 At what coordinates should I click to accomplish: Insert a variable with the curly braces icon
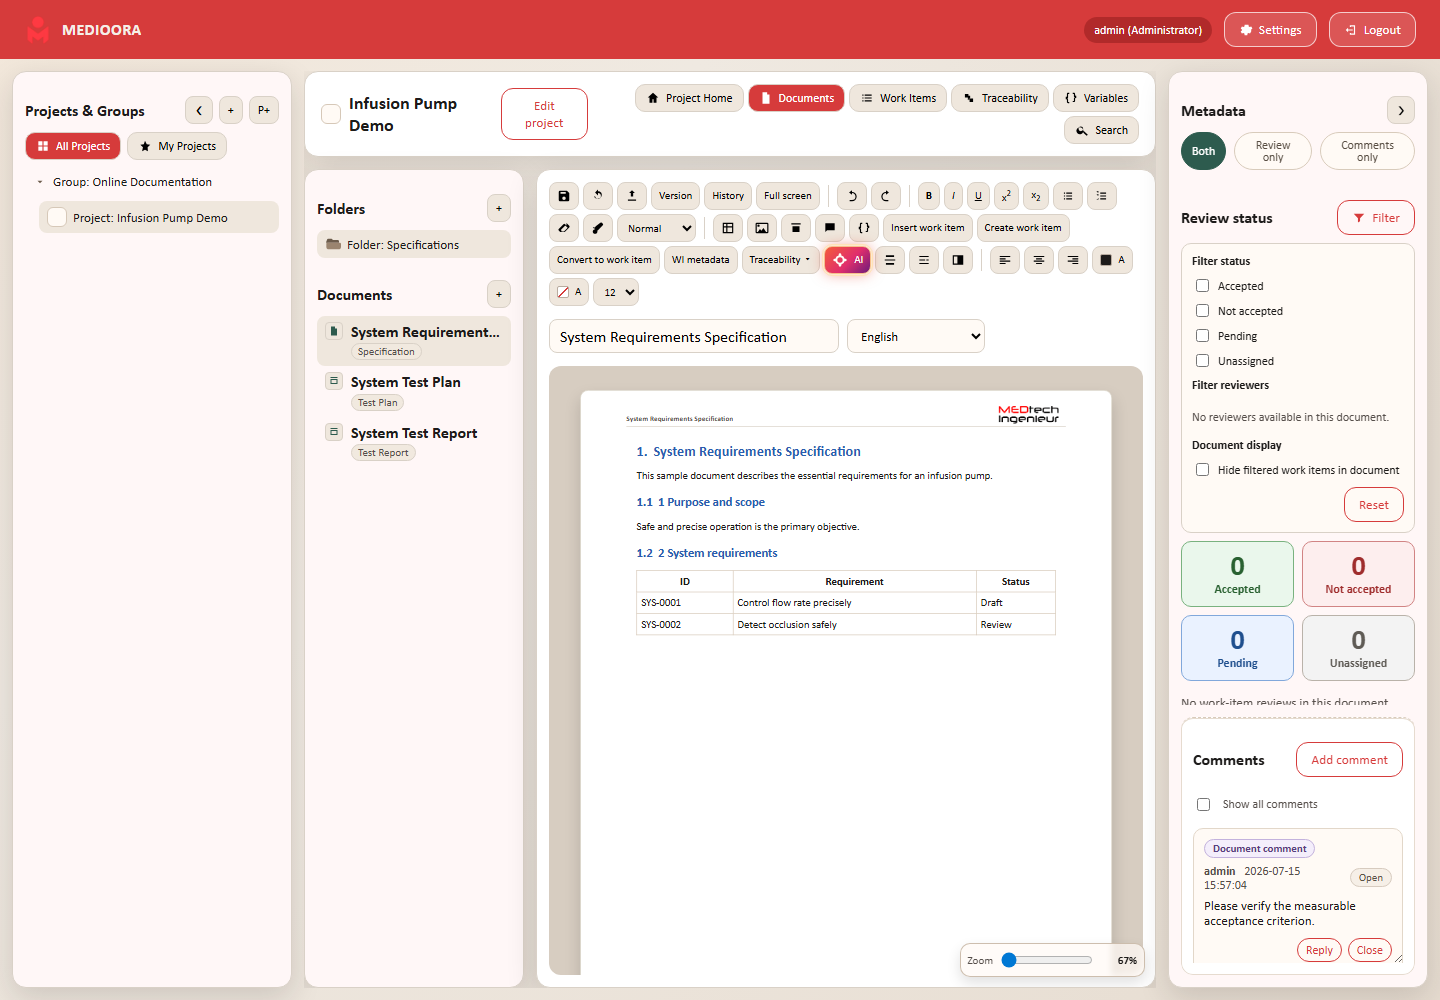point(864,228)
